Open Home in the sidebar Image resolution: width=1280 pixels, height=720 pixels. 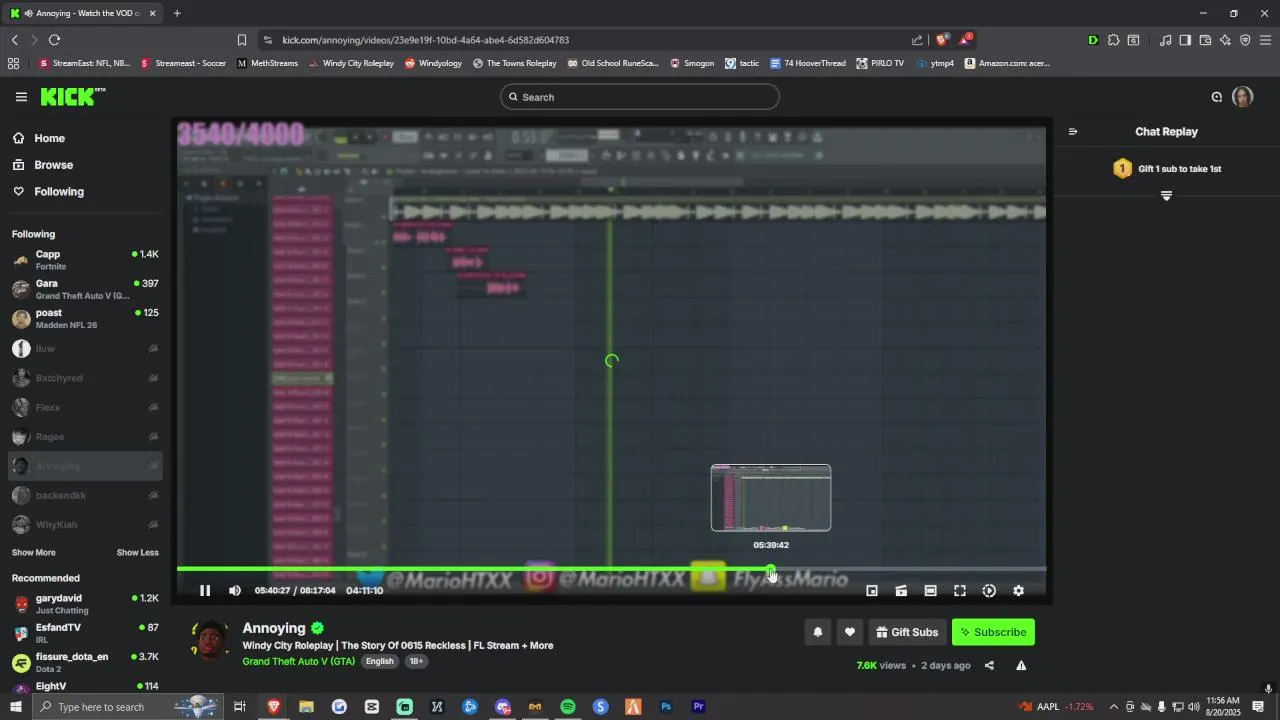[x=85, y=138]
